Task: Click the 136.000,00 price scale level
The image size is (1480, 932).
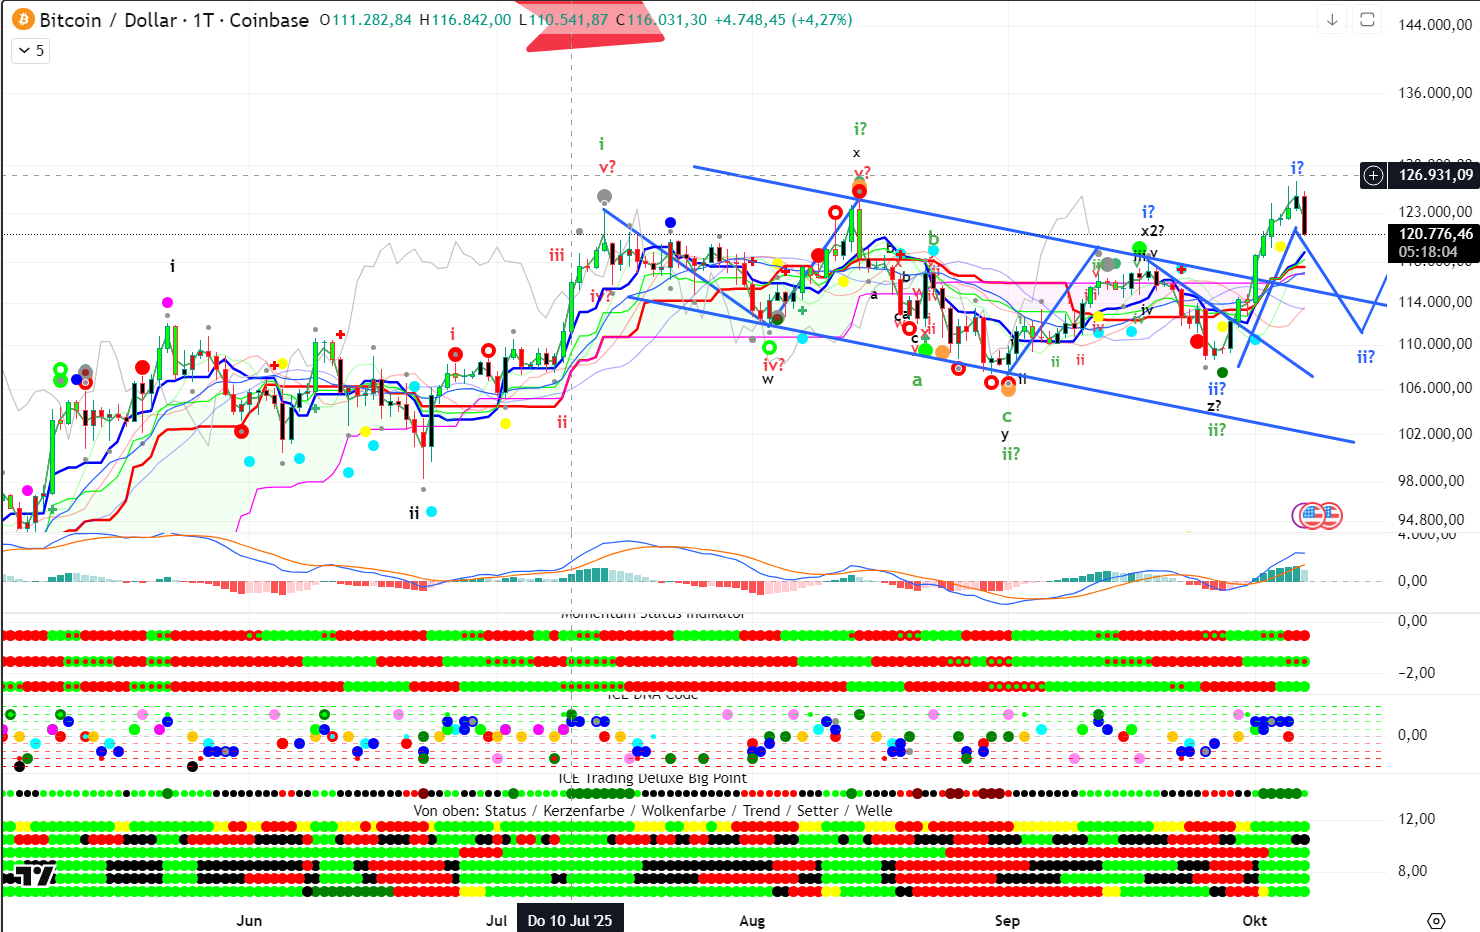Action: [x=1435, y=93]
